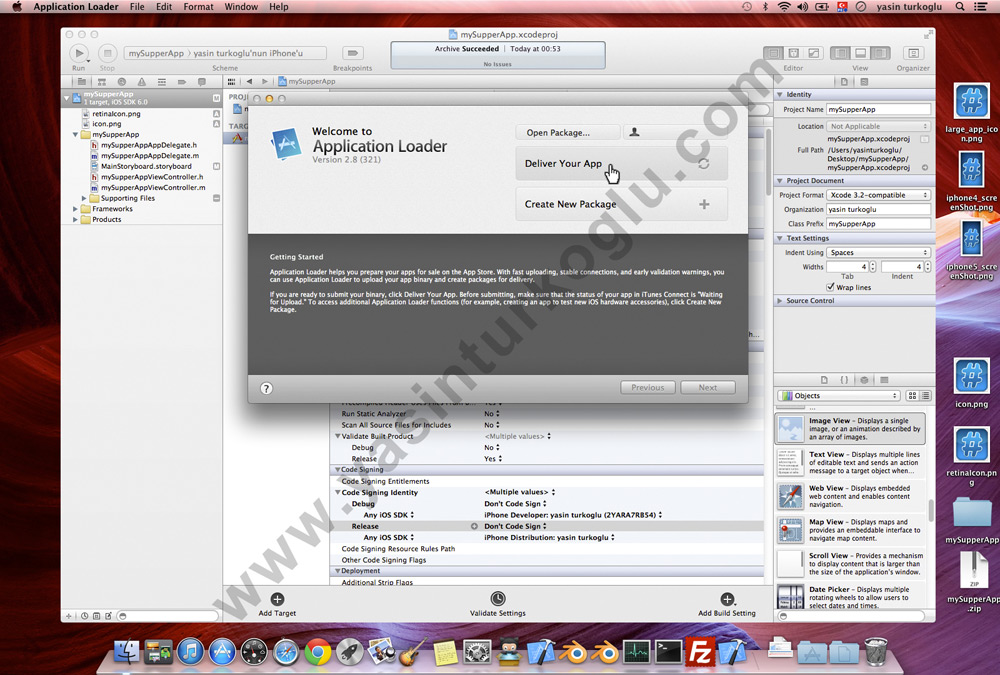Show the File inspector in utilities
This screenshot has height=675, width=1000.
pyautogui.click(x=844, y=82)
